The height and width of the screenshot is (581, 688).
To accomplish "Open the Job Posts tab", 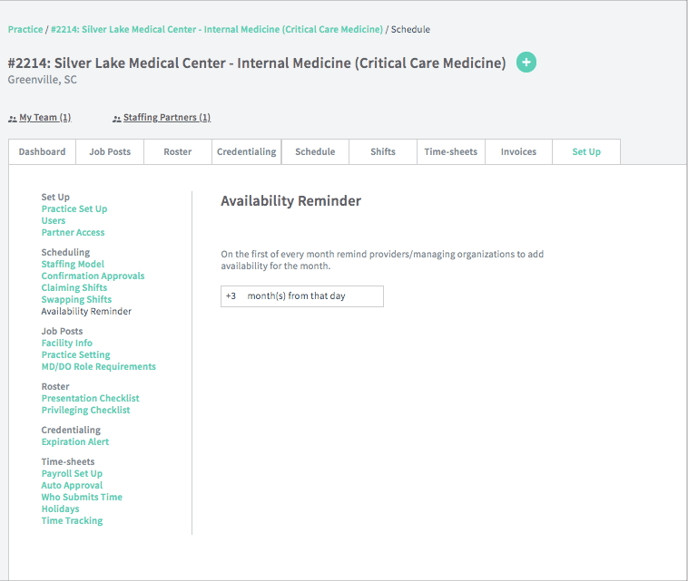I will tap(110, 152).
